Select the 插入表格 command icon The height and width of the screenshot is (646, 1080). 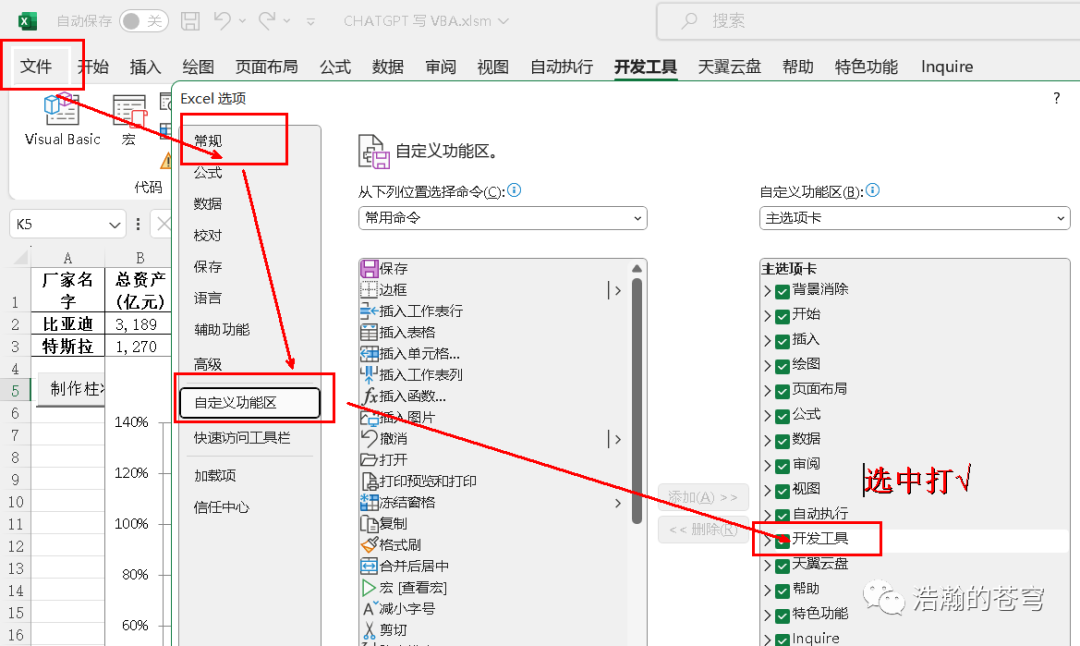coord(369,333)
